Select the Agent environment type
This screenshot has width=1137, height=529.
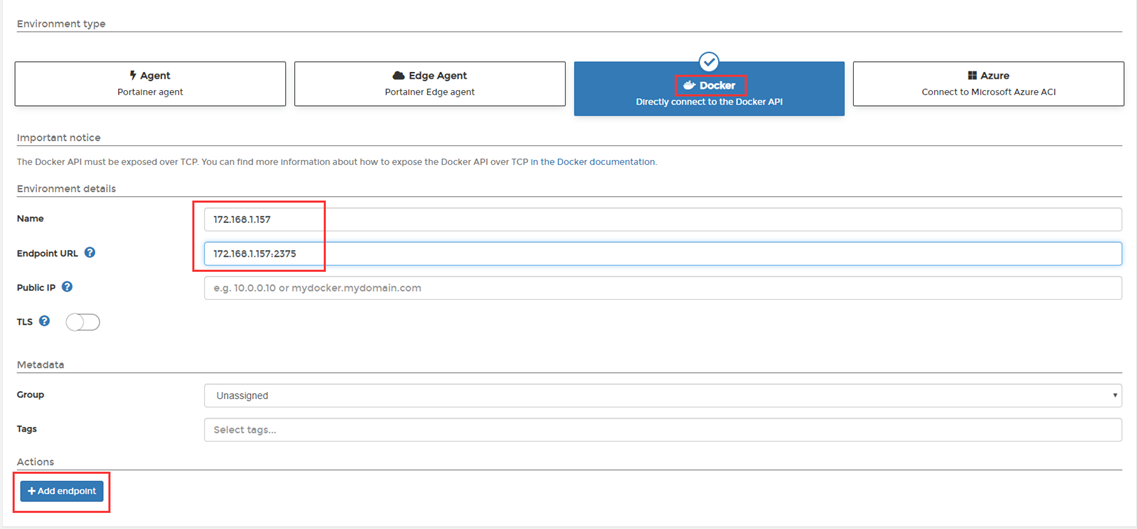tap(150, 84)
